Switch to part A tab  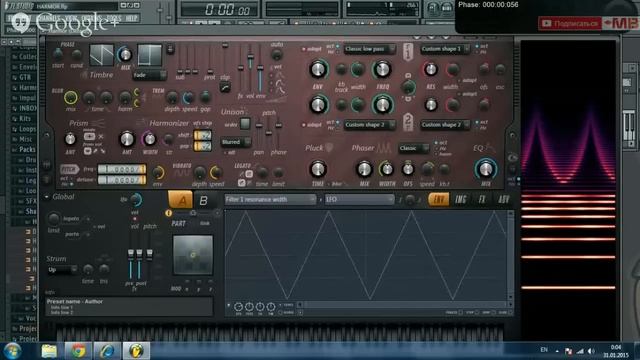tap(181, 200)
